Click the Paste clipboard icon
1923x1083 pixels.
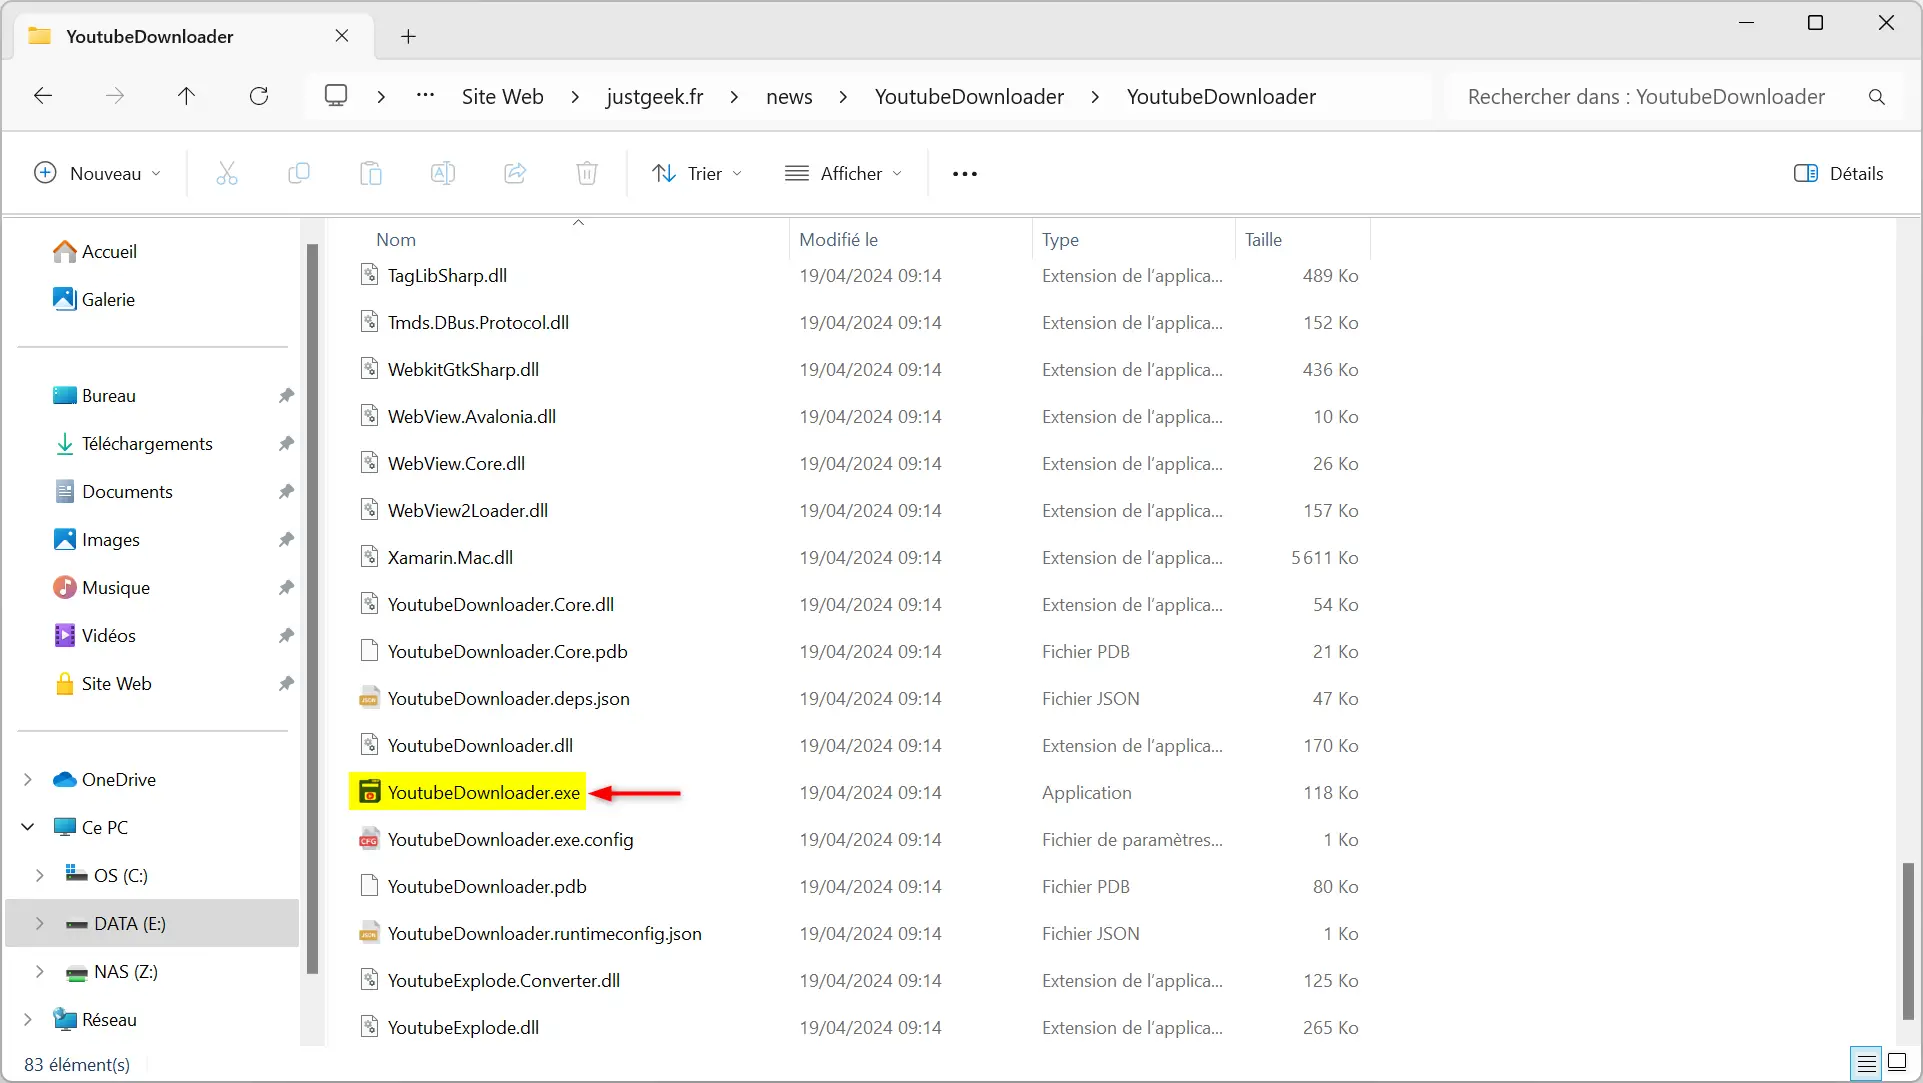click(371, 173)
